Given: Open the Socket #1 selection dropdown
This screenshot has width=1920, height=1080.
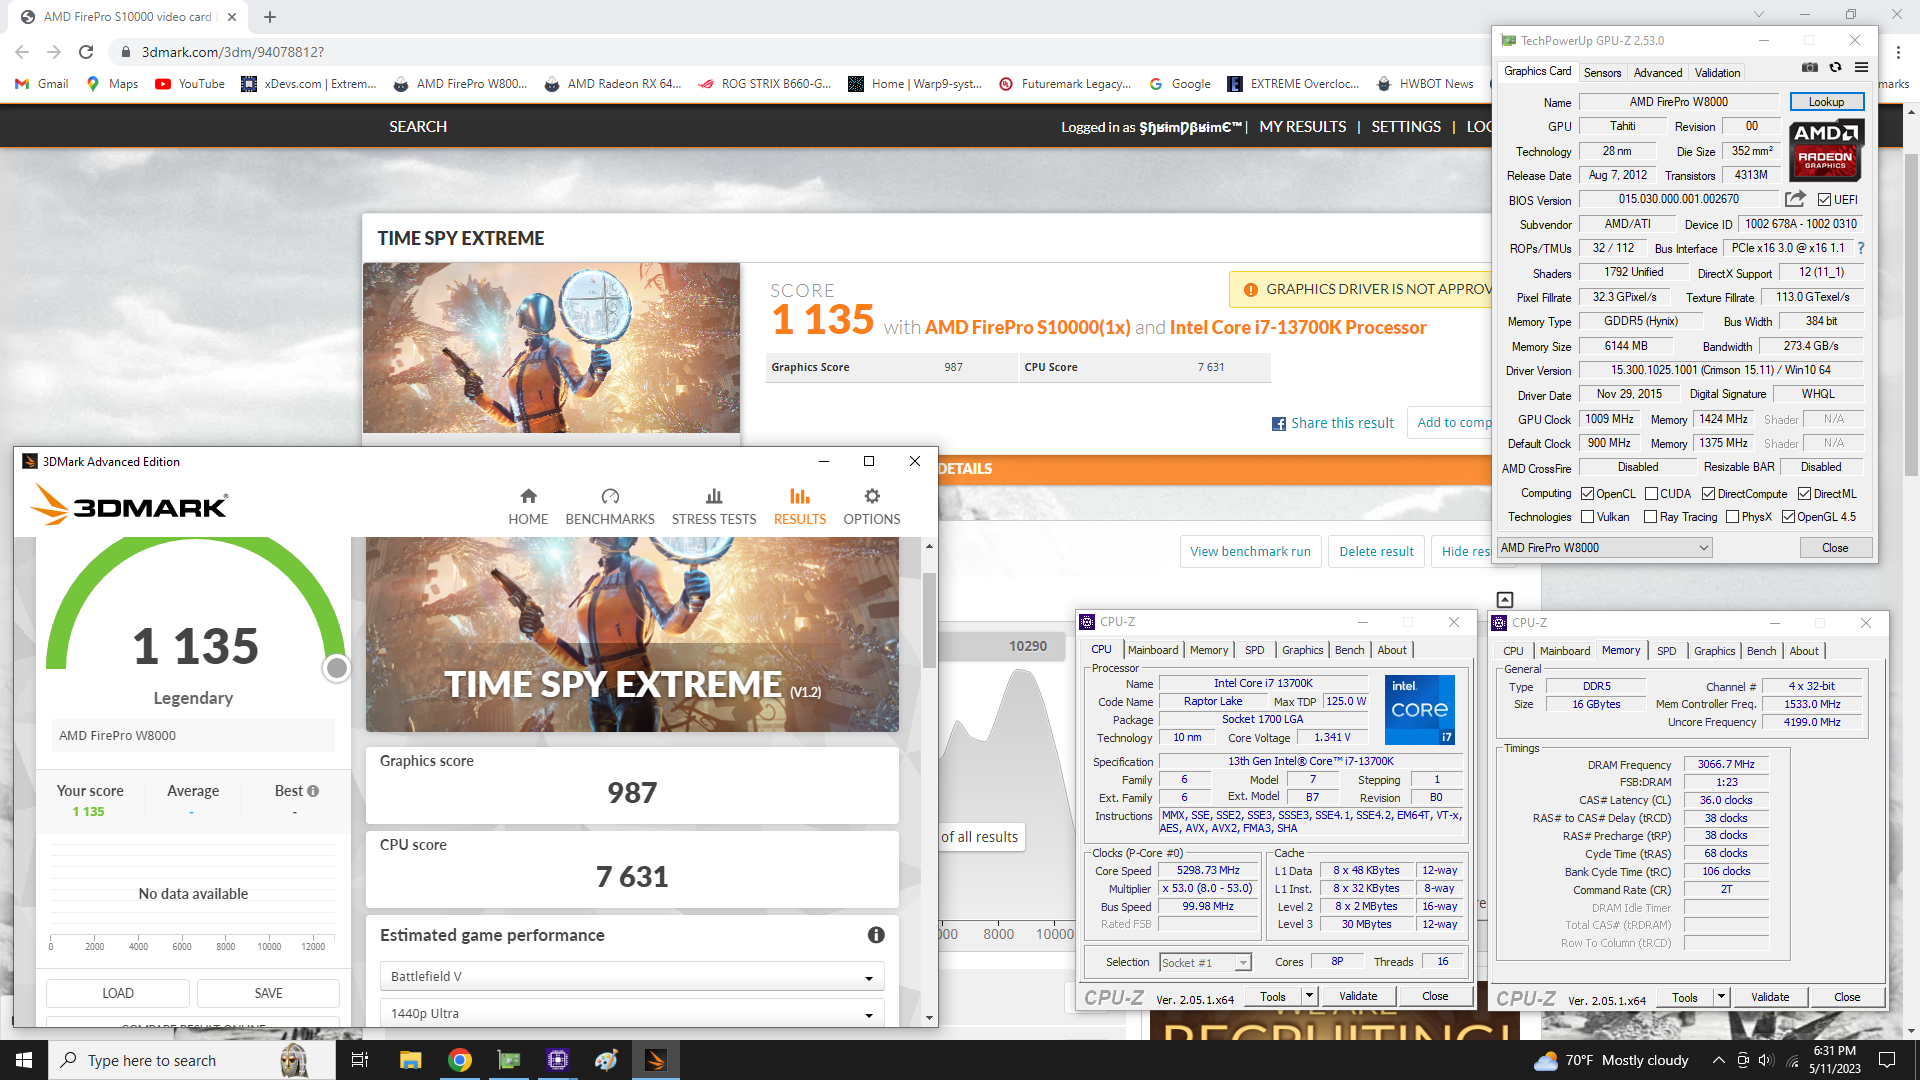Looking at the screenshot, I should coord(1205,963).
